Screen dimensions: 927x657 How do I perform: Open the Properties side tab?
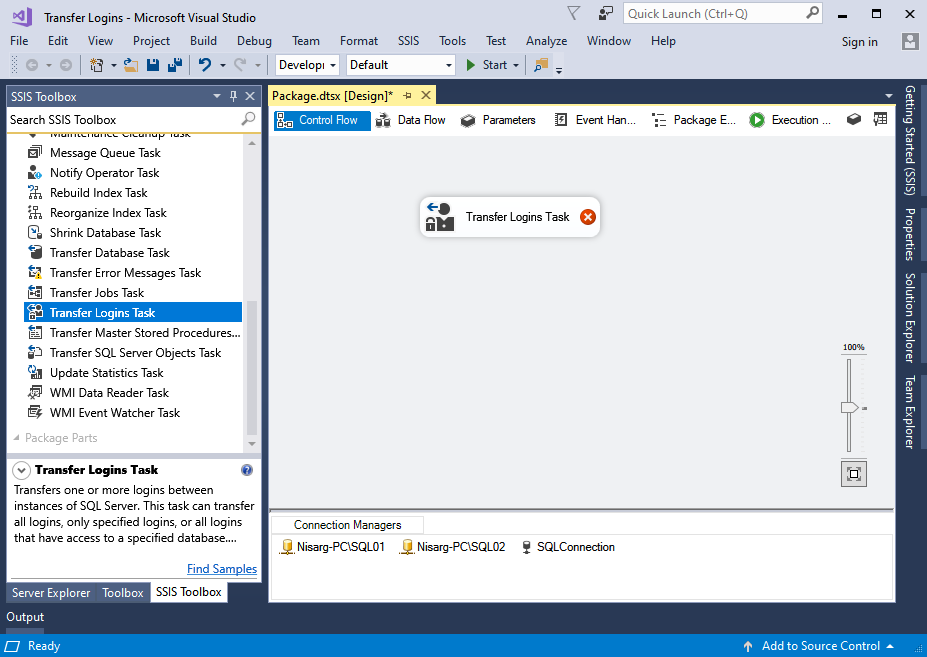coord(910,234)
